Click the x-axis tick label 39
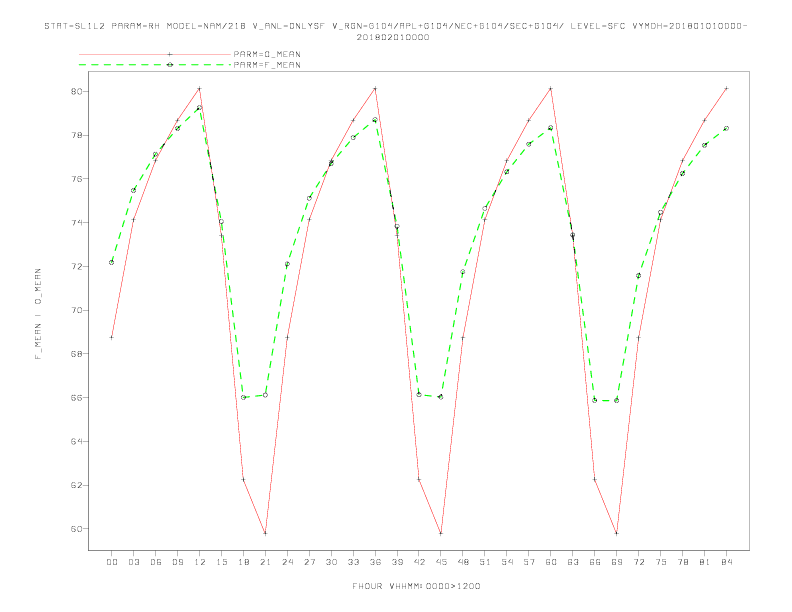Image resolution: width=792 pixels, height=612 pixels. pos(397,562)
